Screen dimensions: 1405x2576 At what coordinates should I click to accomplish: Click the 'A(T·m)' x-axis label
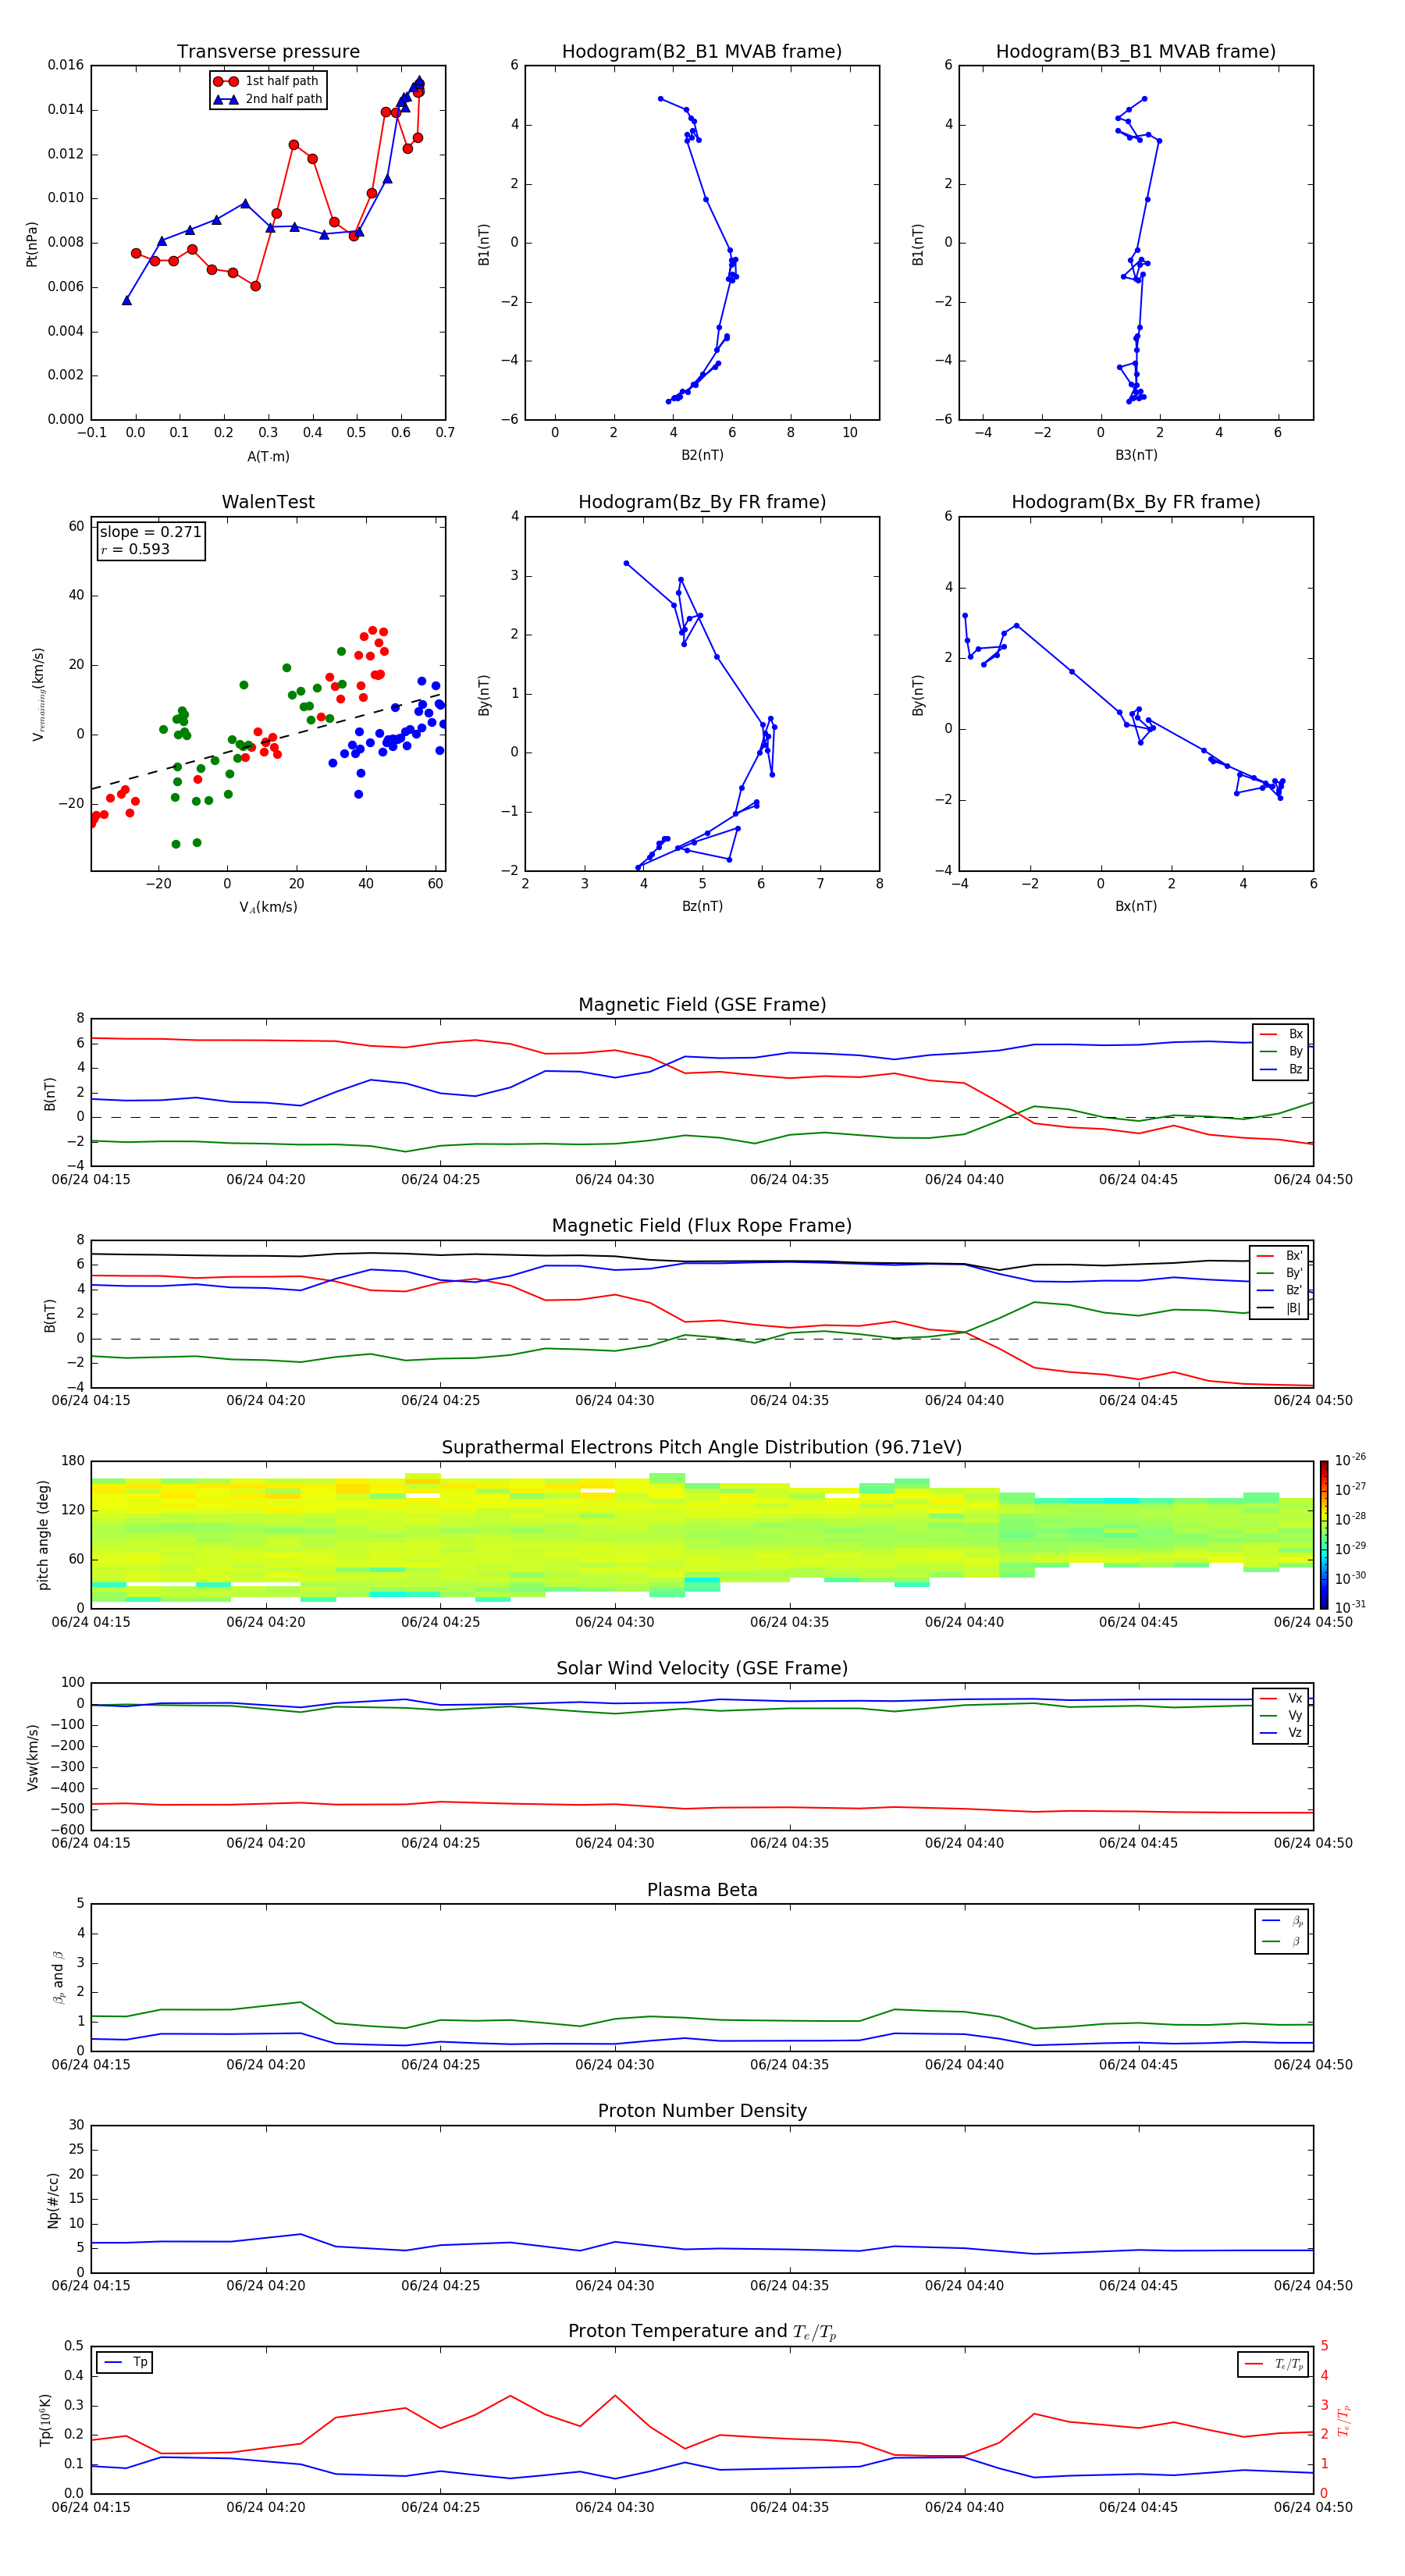pos(268,456)
